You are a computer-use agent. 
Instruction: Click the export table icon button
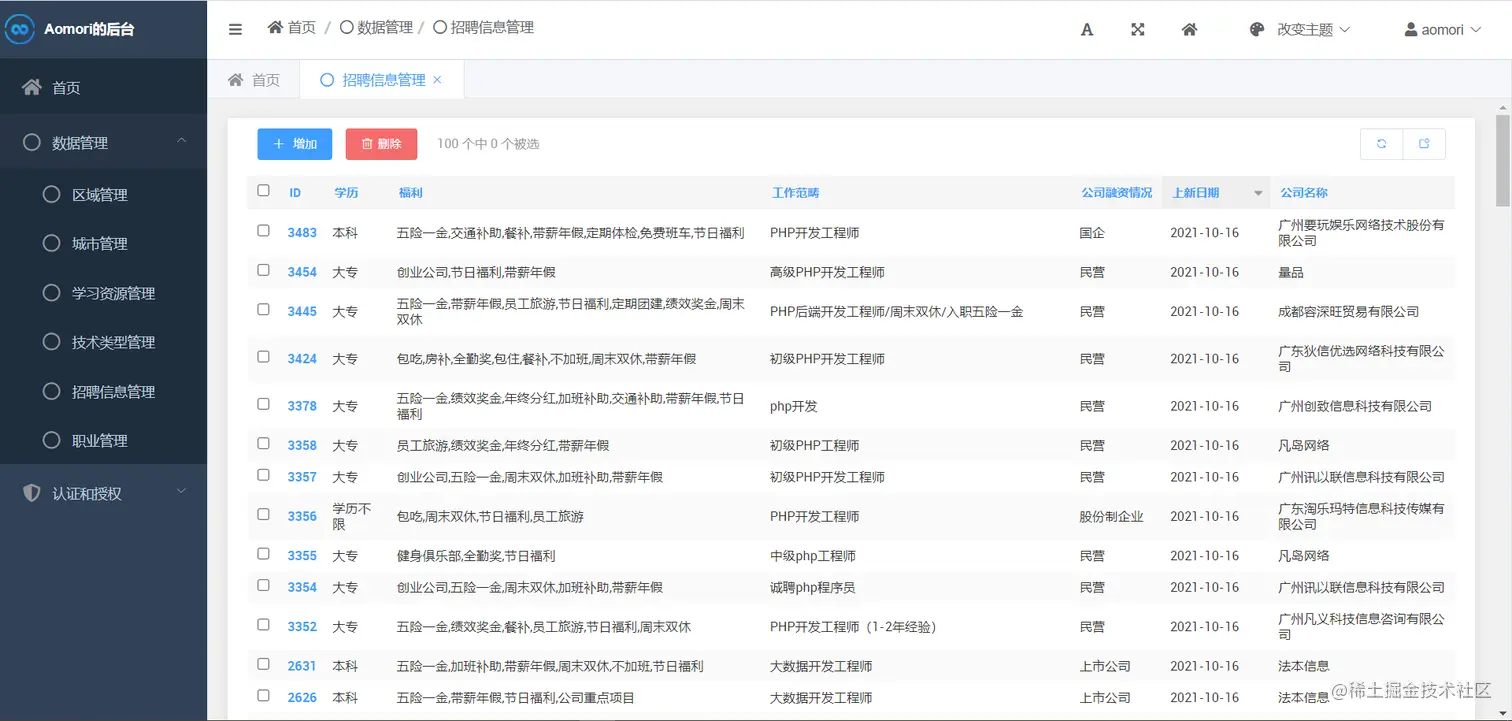point(1424,144)
